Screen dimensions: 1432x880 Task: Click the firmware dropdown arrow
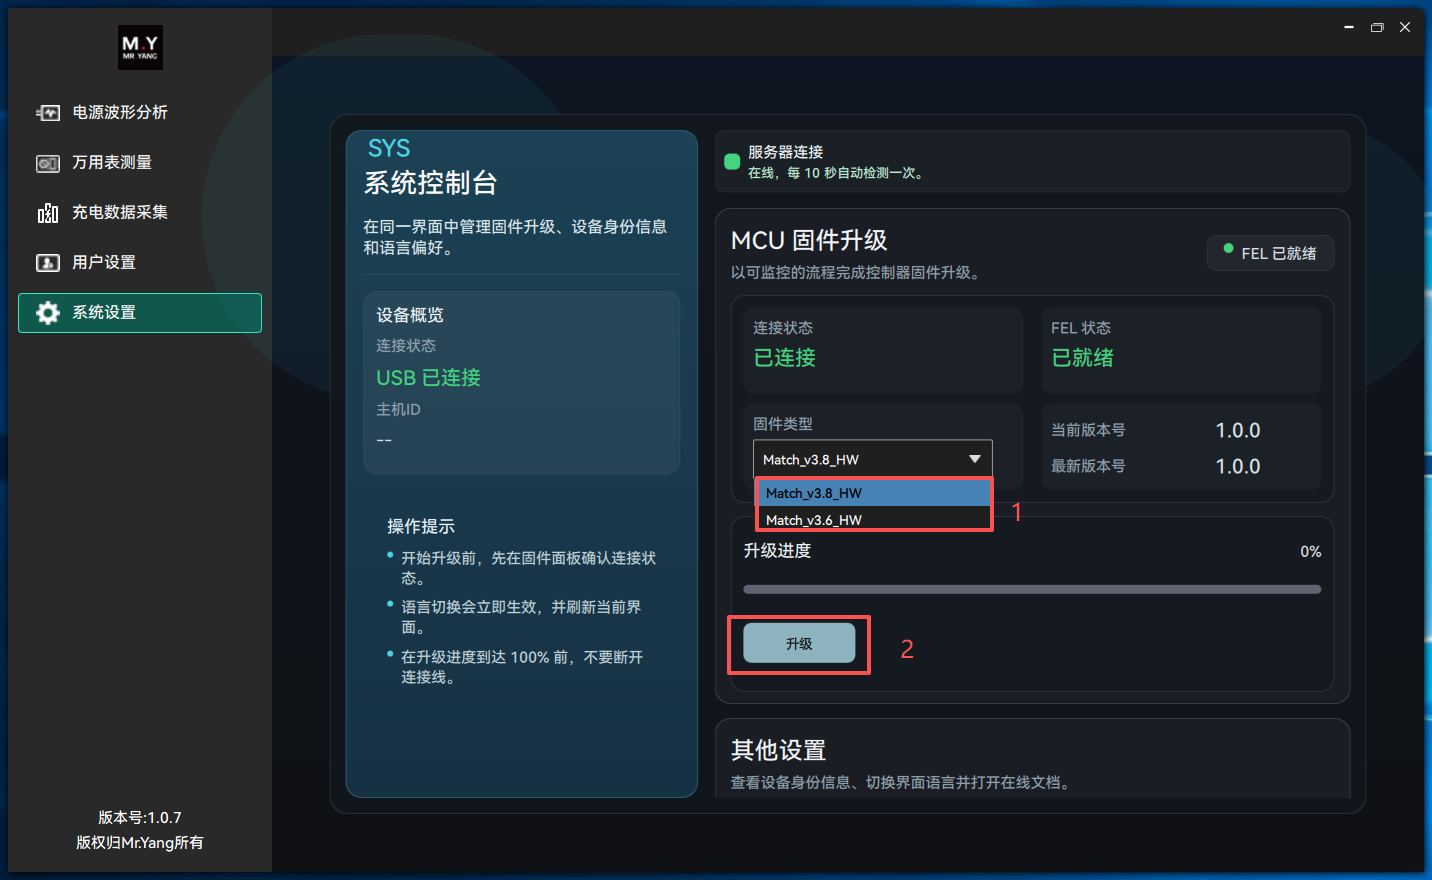coord(975,459)
